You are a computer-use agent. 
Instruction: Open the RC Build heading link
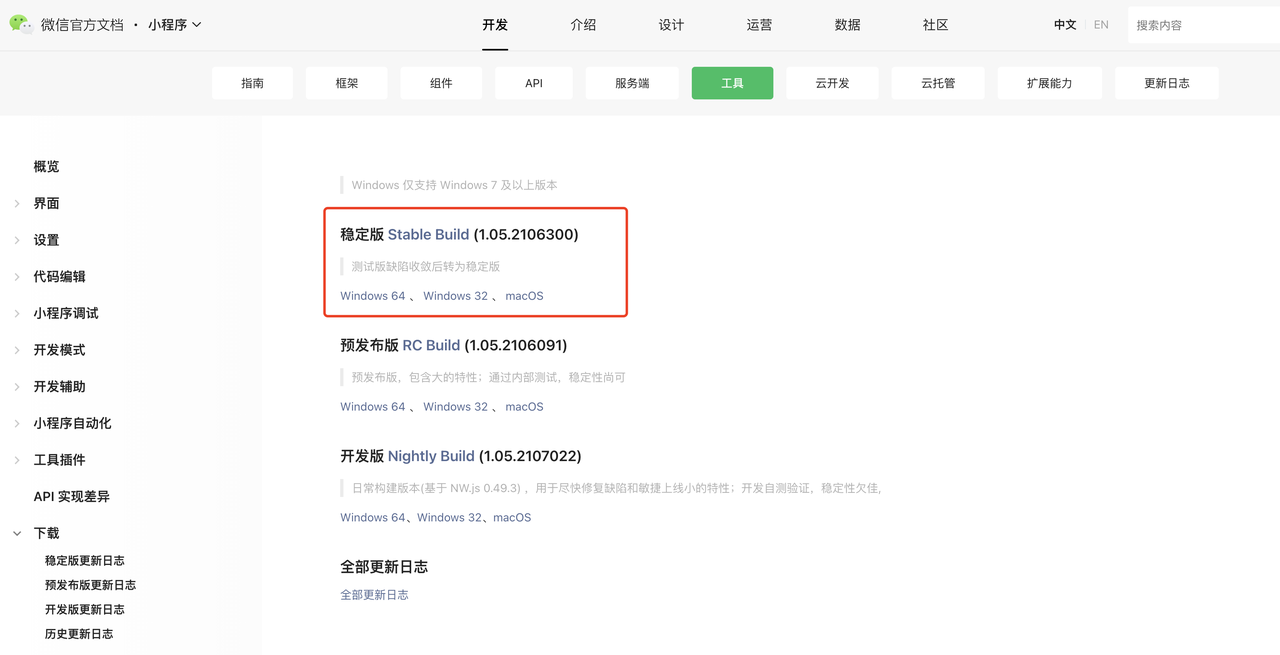431,346
